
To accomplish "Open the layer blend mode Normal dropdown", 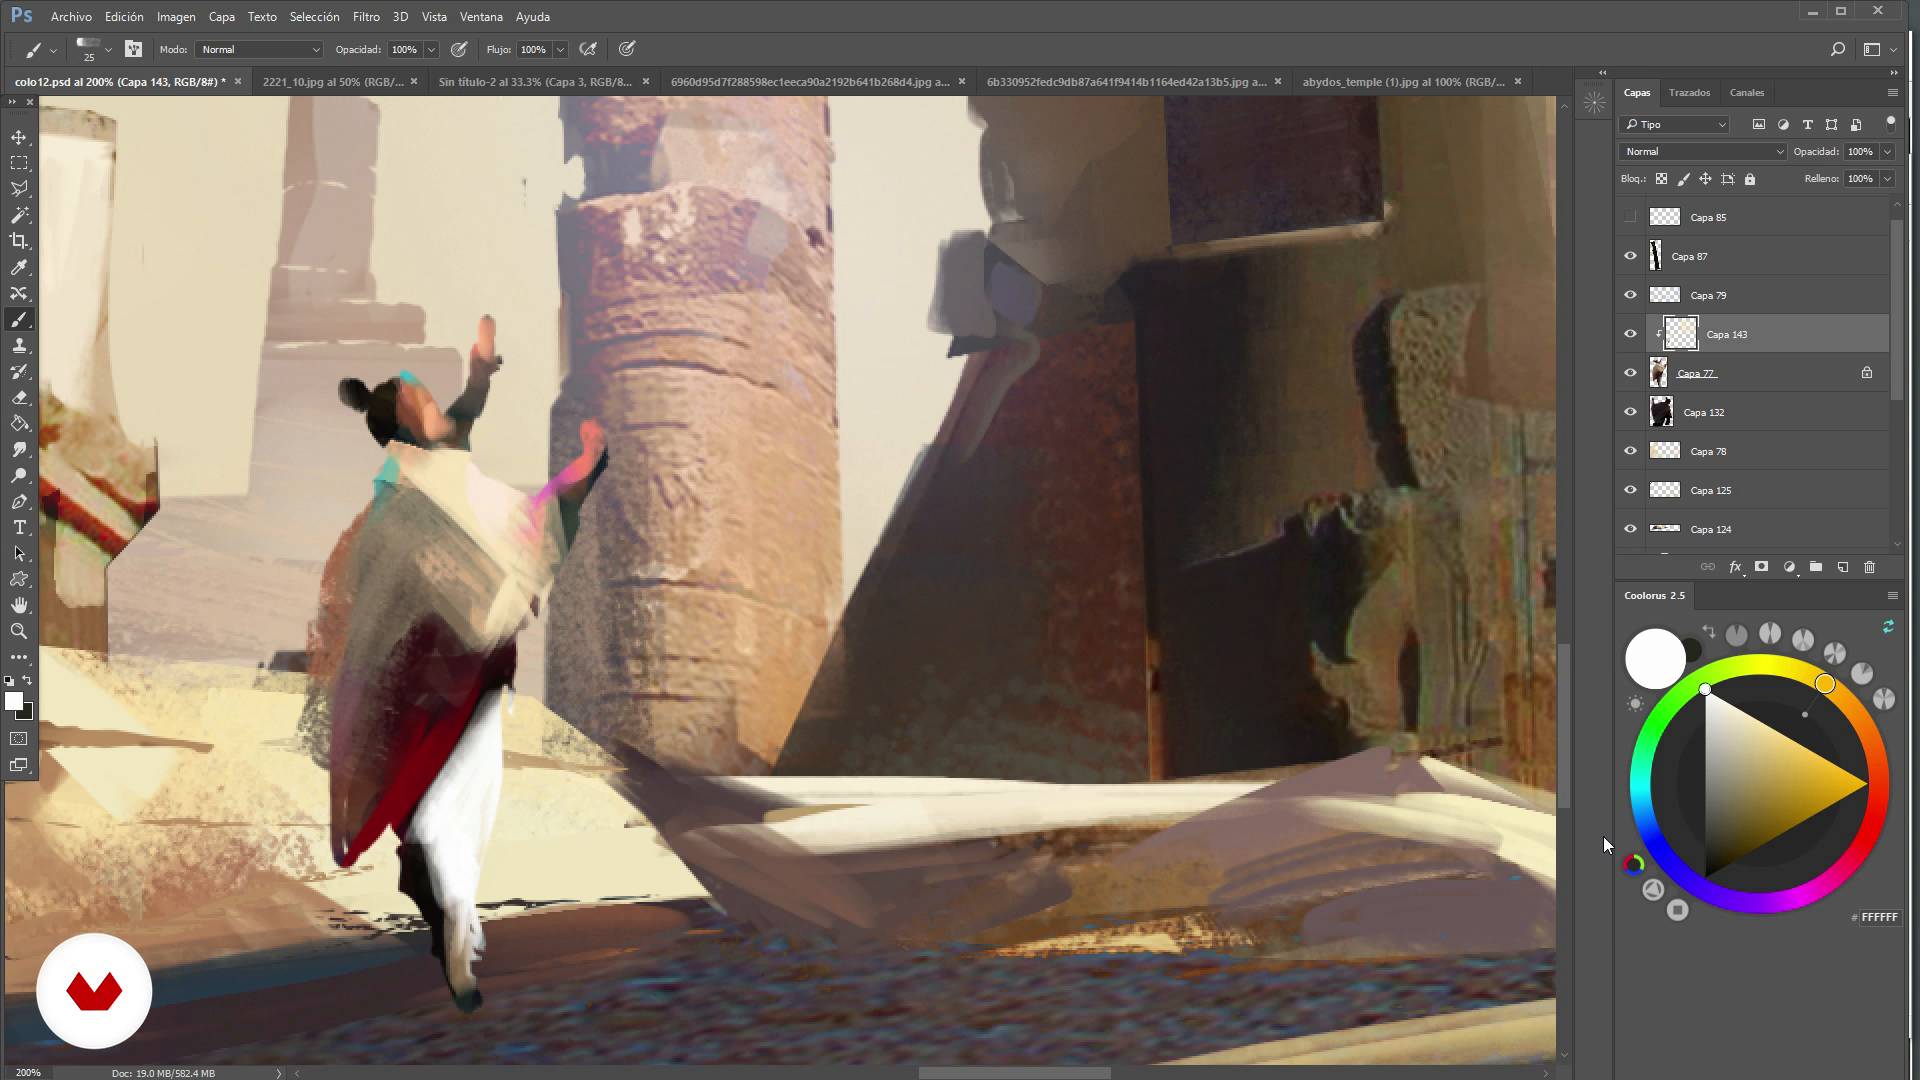I will (1702, 152).
